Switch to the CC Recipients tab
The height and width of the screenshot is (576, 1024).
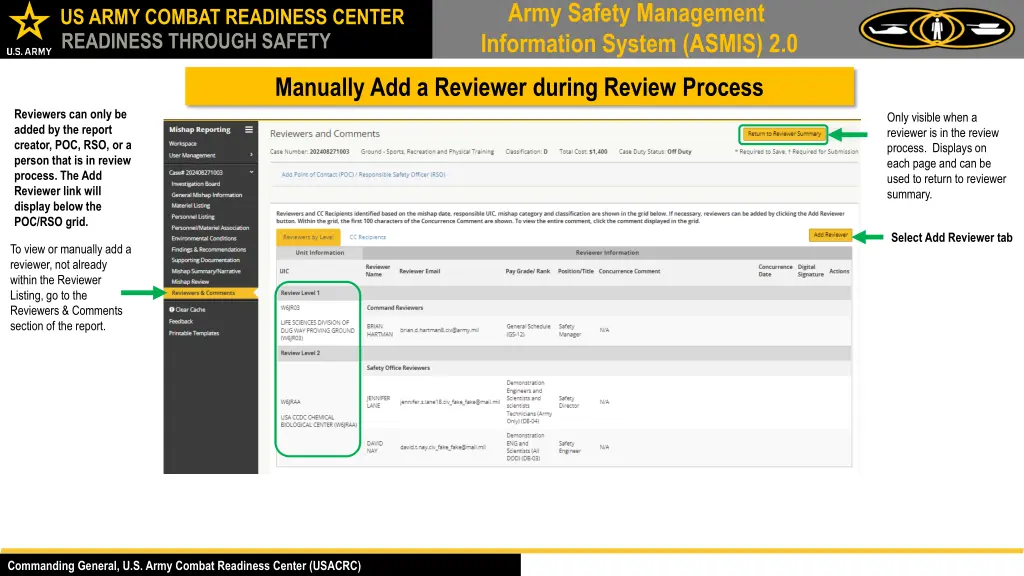pos(368,237)
